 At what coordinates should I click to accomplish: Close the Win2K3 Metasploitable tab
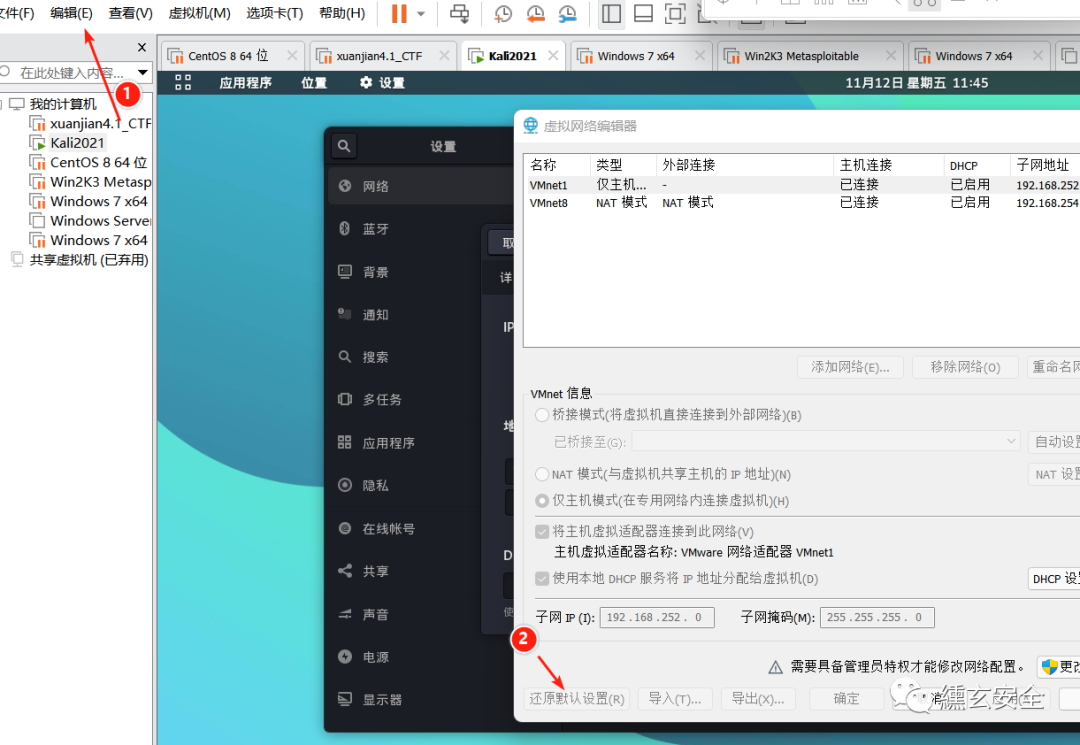point(891,56)
